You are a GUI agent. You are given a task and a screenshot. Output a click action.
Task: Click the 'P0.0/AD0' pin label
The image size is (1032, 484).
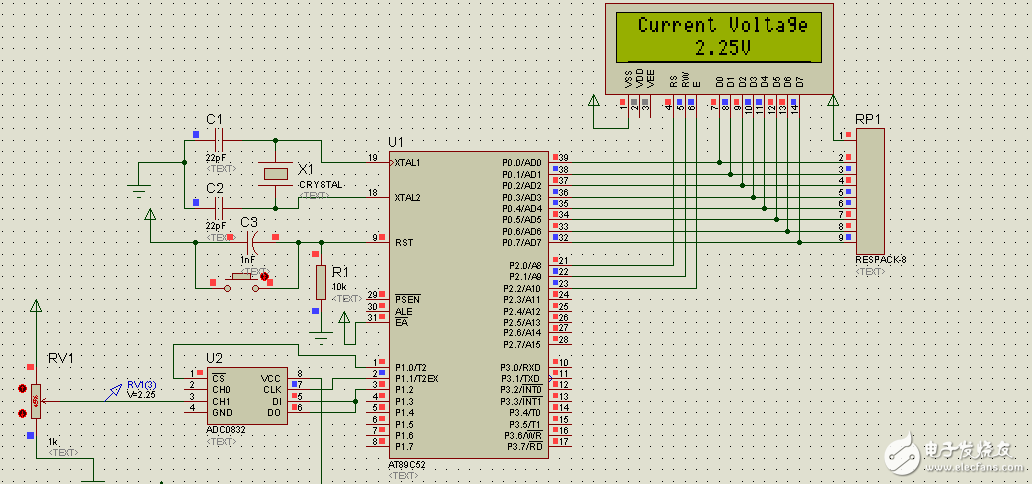click(522, 163)
